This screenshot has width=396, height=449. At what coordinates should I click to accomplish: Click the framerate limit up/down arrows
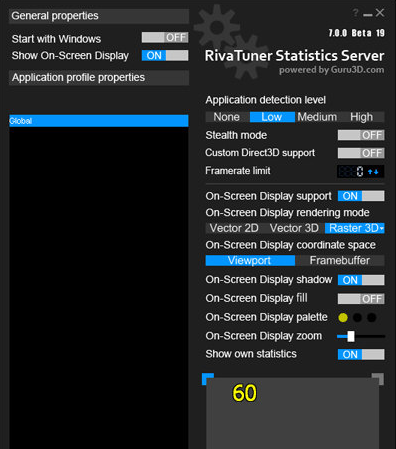(373, 172)
